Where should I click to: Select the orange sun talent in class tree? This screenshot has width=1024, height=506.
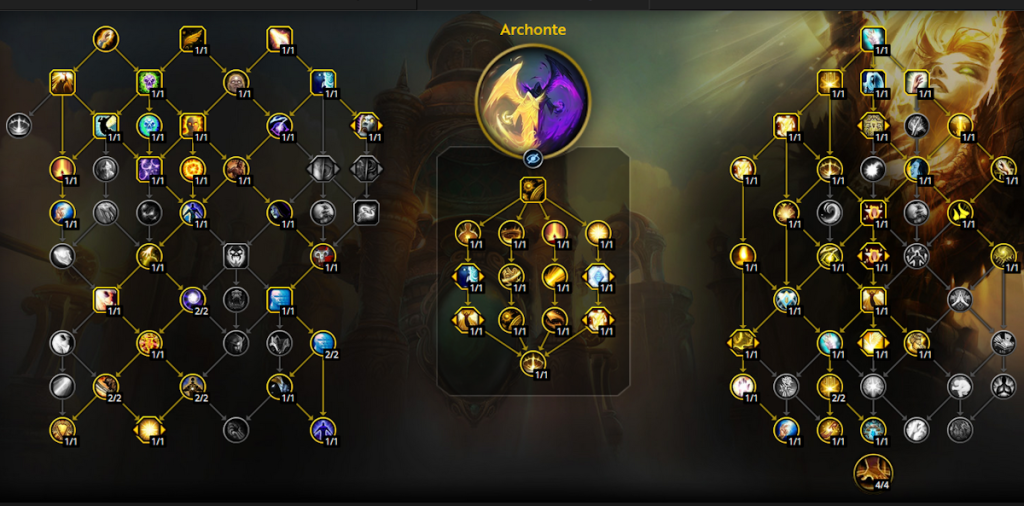[193, 169]
